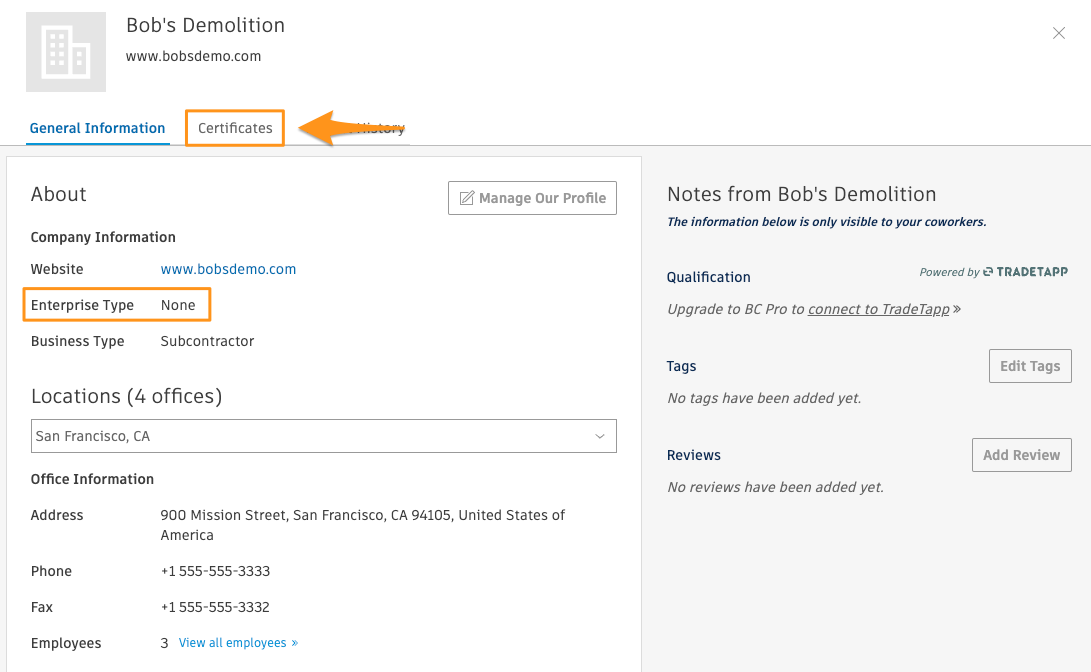Click the Office Information subheading
The height and width of the screenshot is (672, 1091).
92,479
